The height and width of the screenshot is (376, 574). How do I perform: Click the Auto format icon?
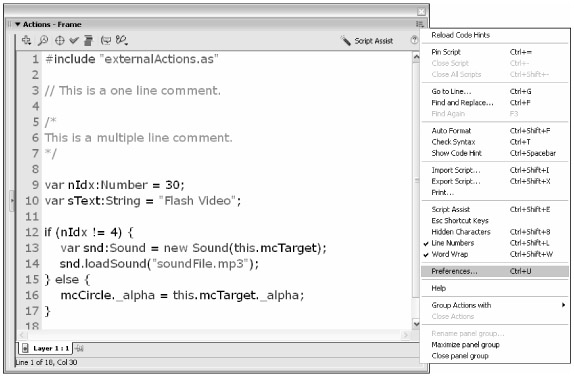point(88,40)
